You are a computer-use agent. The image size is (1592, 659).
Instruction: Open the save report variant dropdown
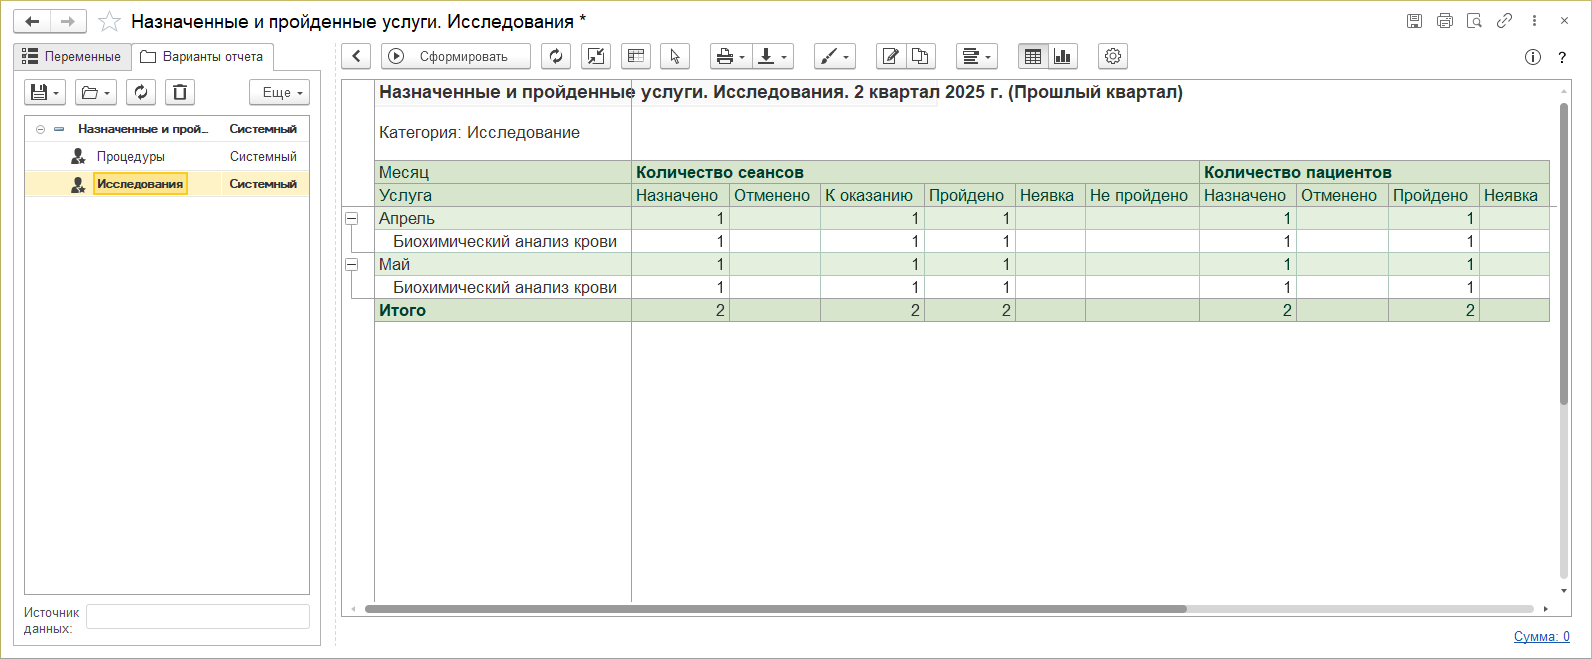45,93
